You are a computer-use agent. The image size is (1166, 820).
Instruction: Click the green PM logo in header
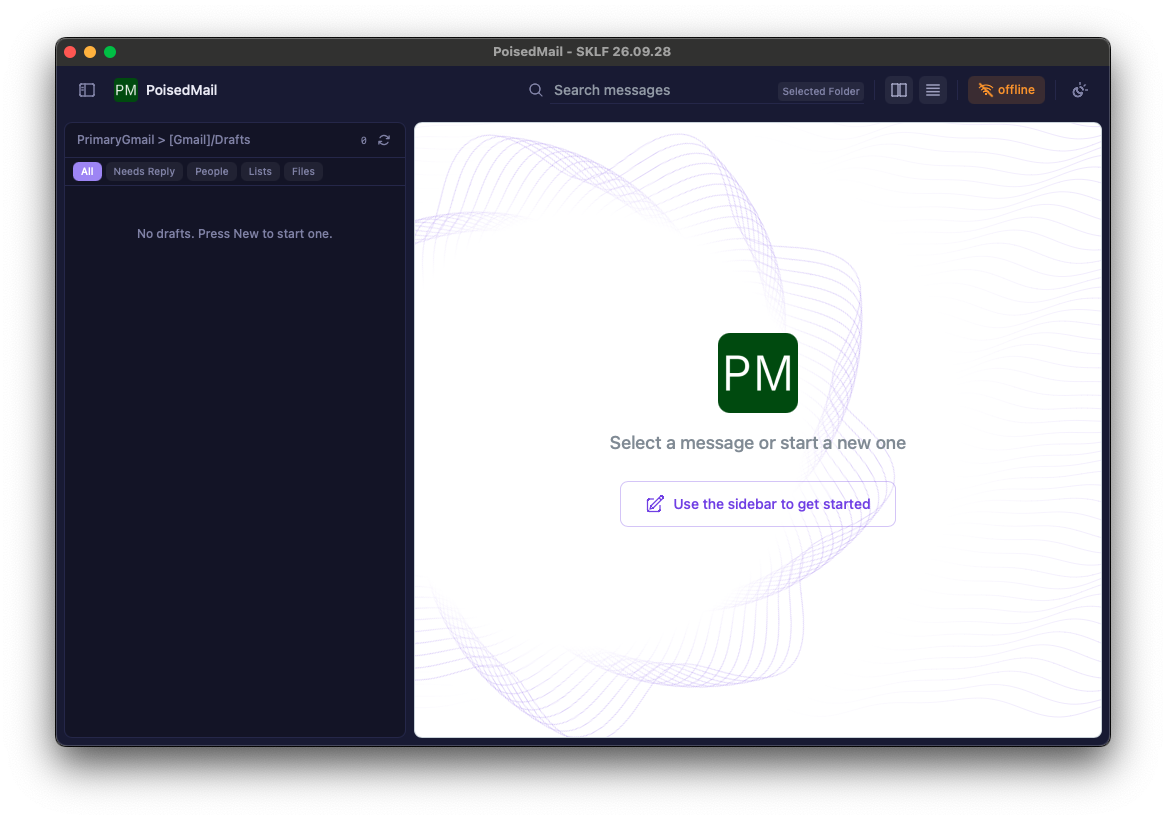pyautogui.click(x=126, y=90)
